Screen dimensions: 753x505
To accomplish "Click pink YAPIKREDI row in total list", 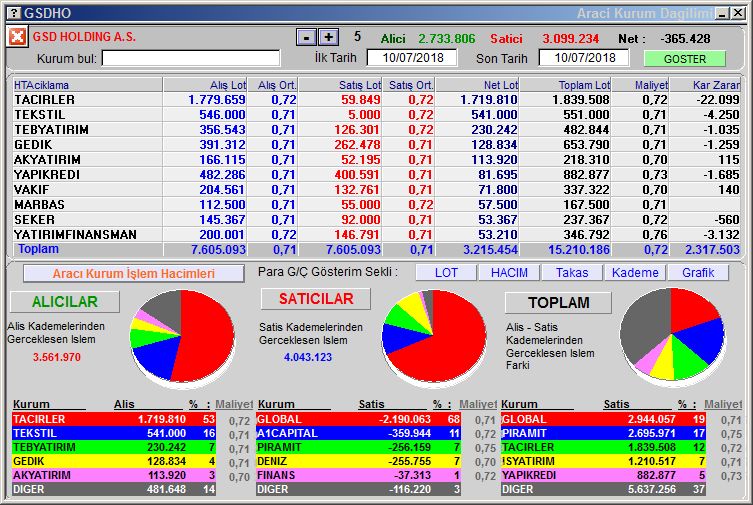I will pyautogui.click(x=603, y=475).
